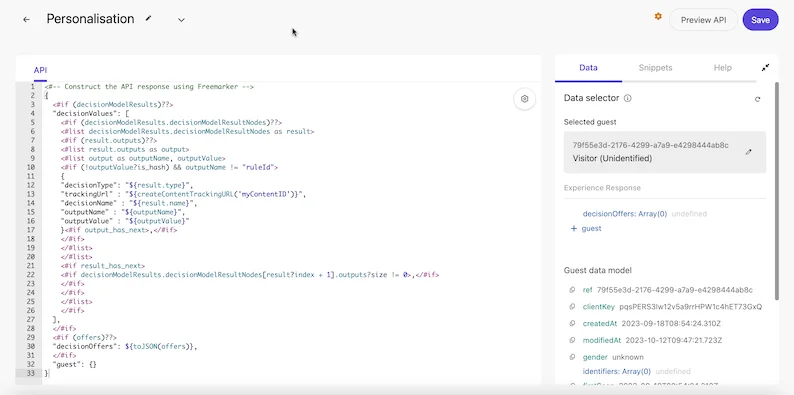Click the ref value 79f55e3d in data model
Image resolution: width=794 pixels, height=395 pixels.
click(x=675, y=290)
